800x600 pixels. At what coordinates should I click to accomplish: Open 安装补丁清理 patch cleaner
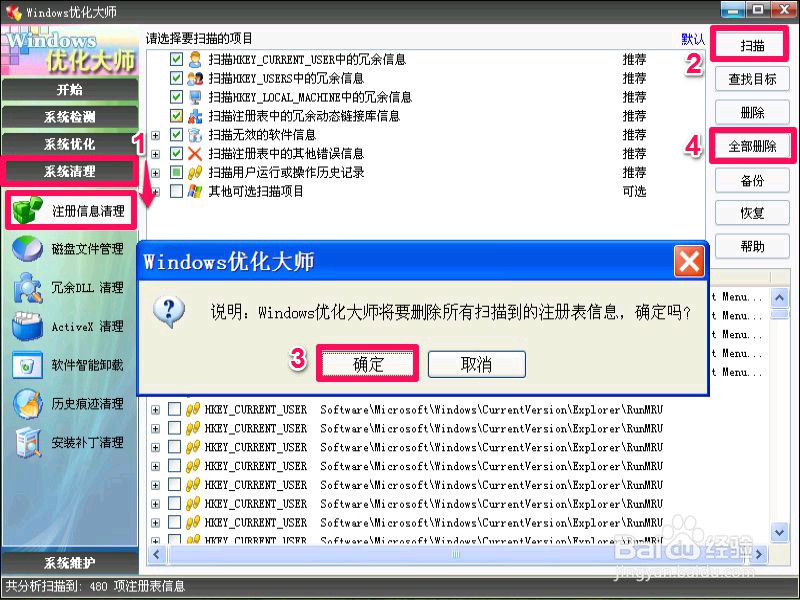68,442
